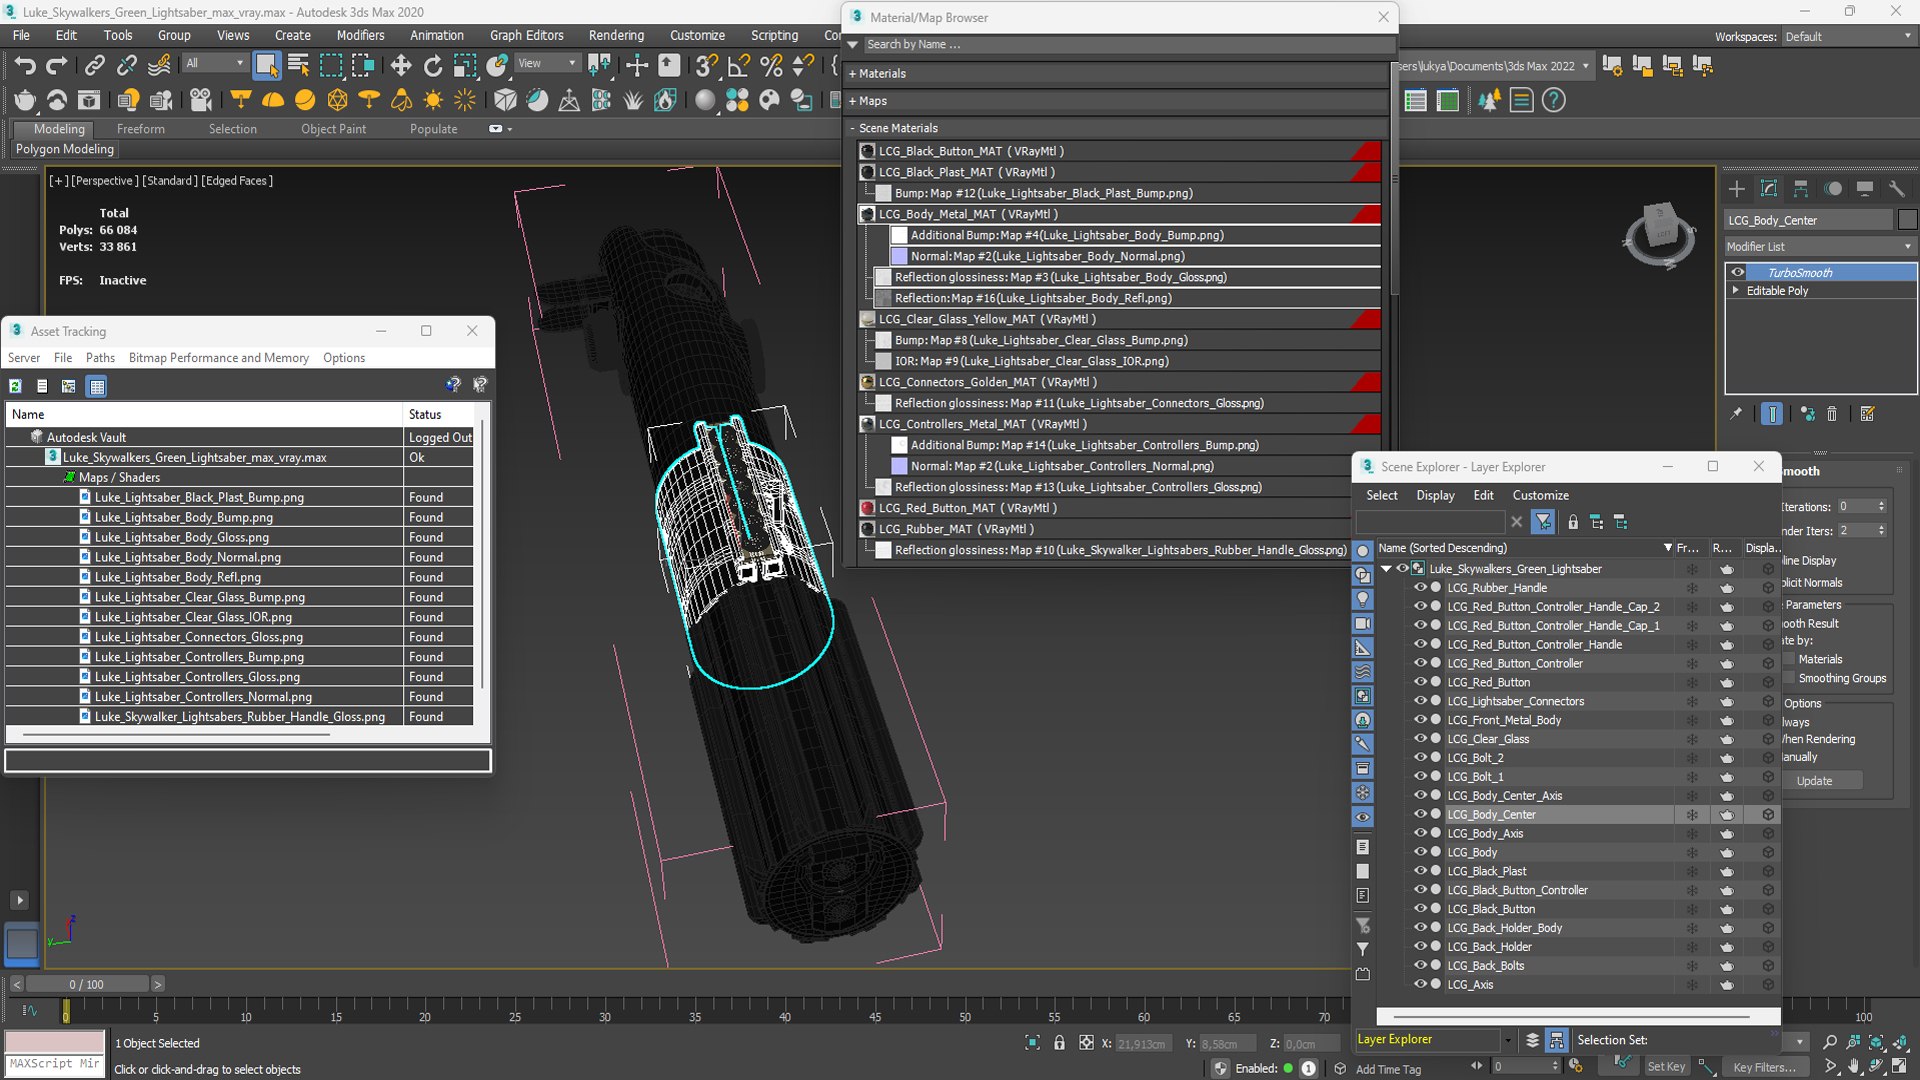
Task: Click the Set Key button
Action: click(x=1666, y=1067)
